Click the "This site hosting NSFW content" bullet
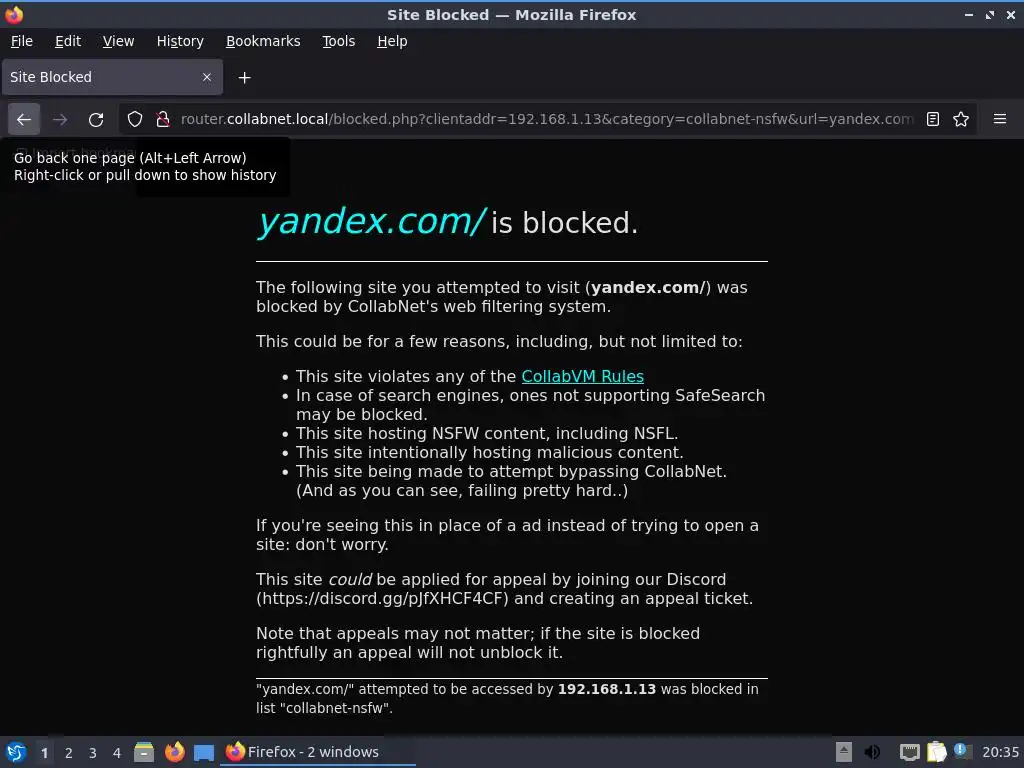1024x768 pixels. pyautogui.click(x=487, y=434)
